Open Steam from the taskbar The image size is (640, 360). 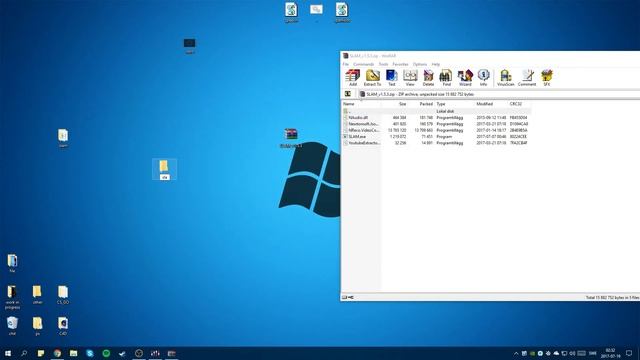(122, 353)
